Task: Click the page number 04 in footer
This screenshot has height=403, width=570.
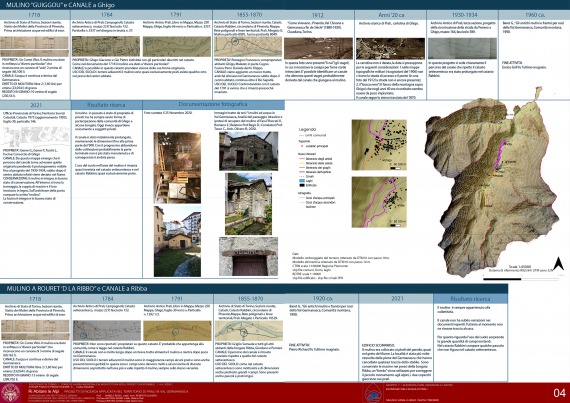Action: [x=559, y=393]
